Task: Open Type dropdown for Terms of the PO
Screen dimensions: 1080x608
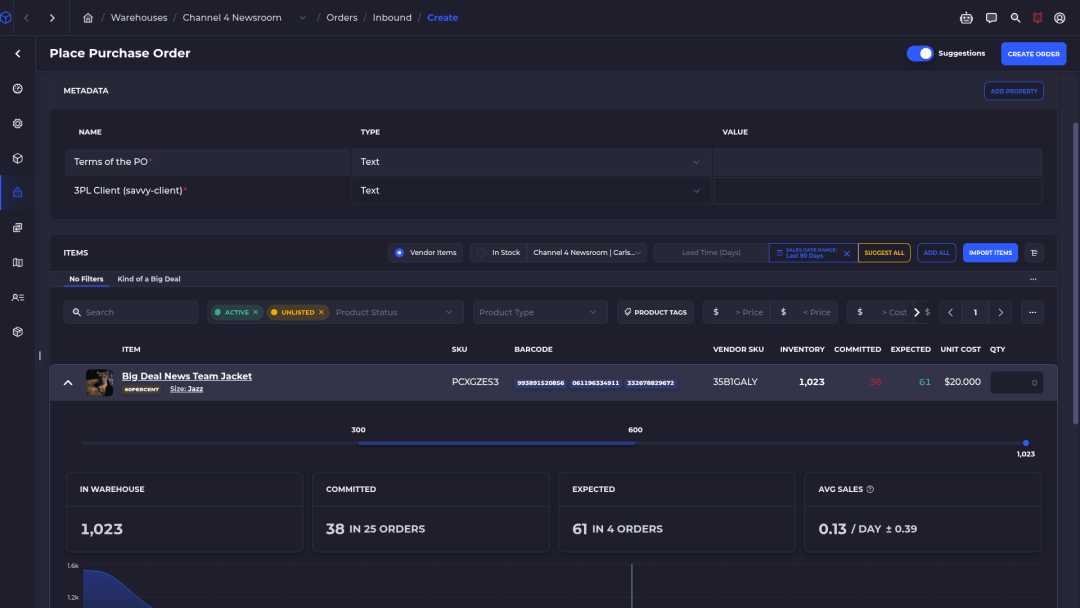Action: (x=530, y=162)
